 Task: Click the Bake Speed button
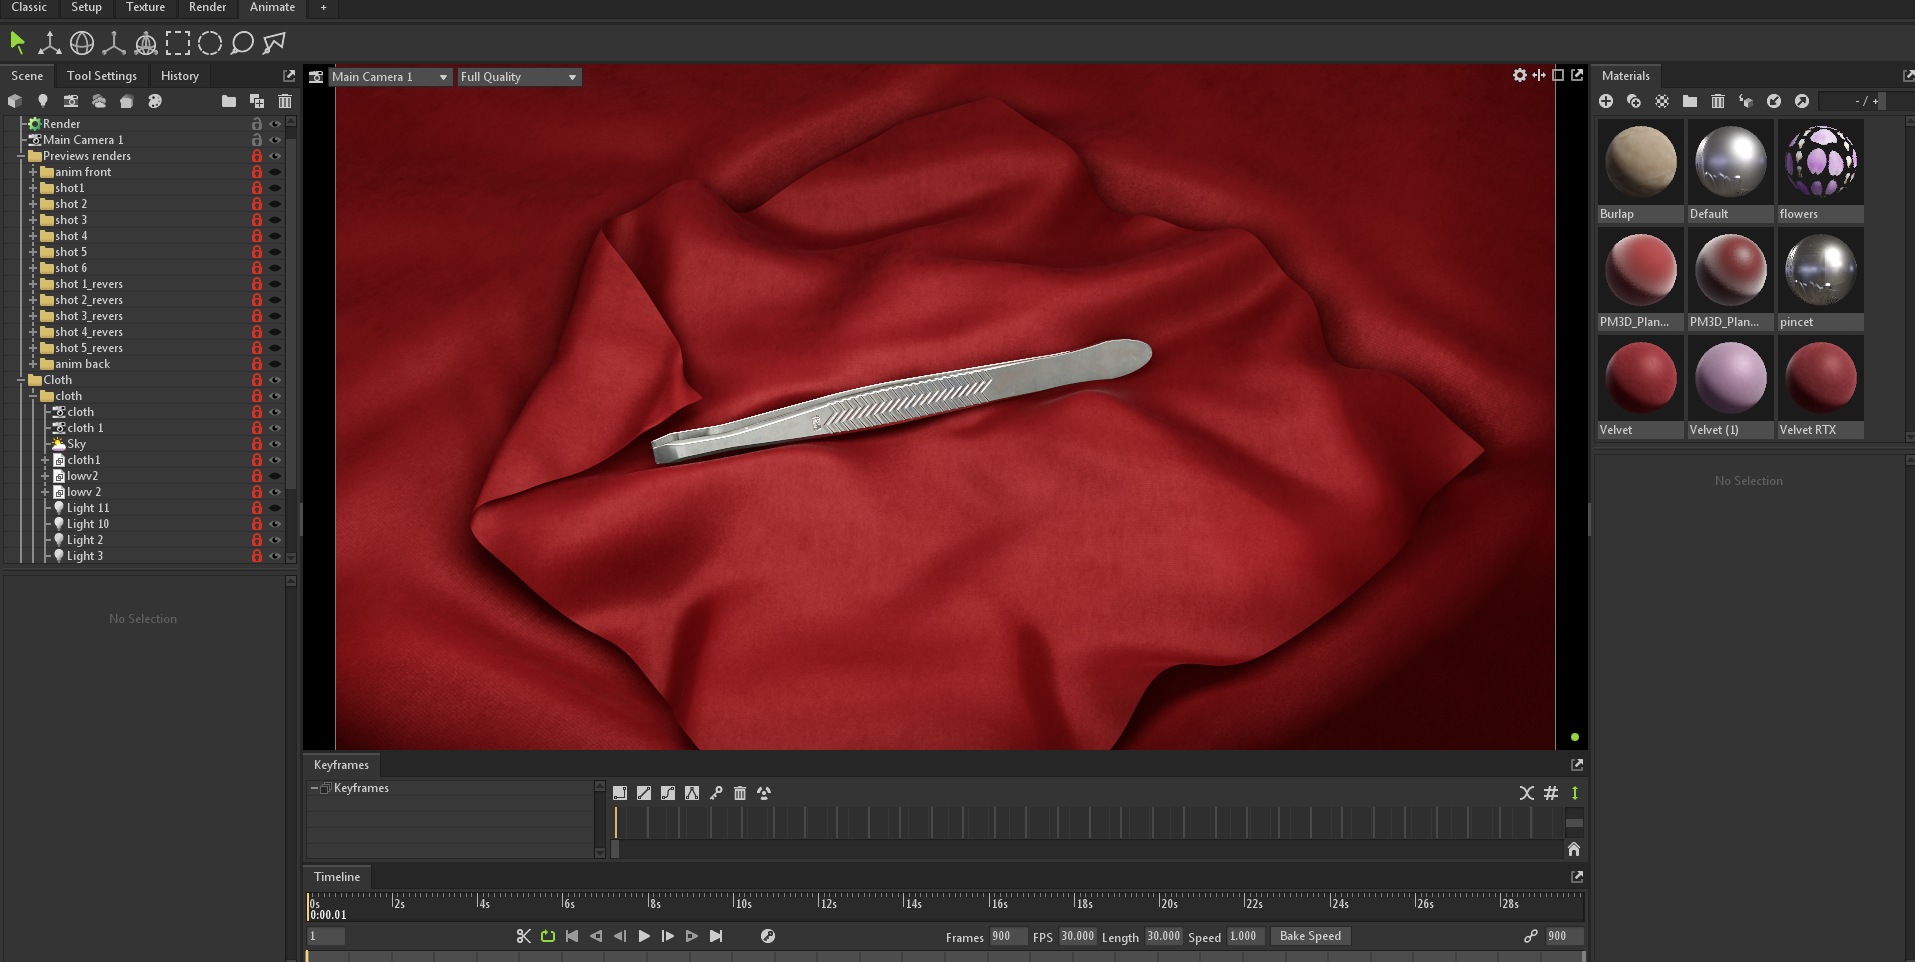click(x=1310, y=936)
